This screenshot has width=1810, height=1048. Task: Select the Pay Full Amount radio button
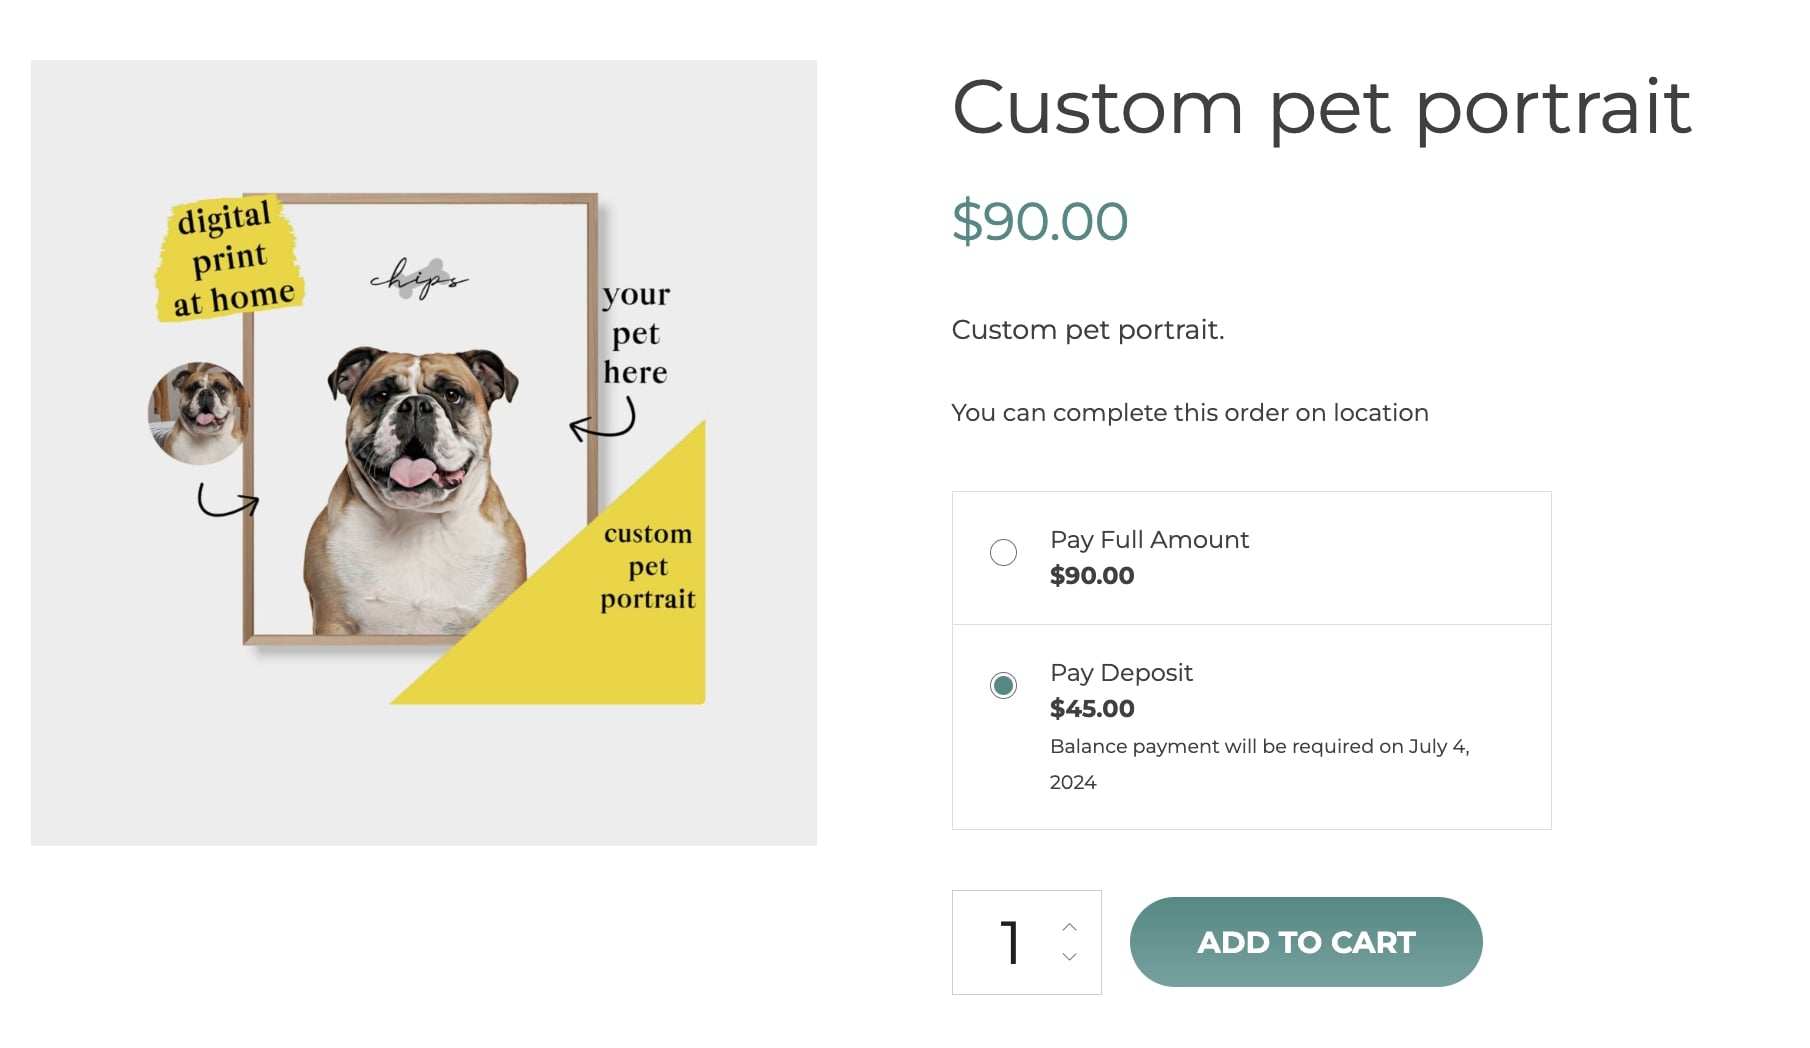point(1003,553)
